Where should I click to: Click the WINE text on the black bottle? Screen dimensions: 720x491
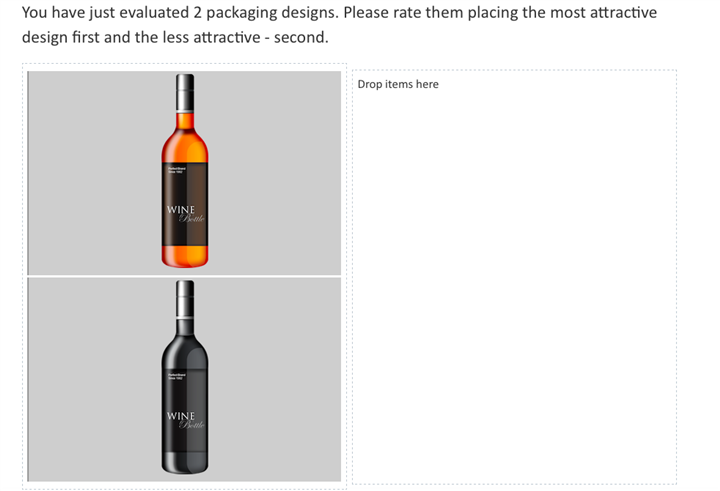tap(181, 415)
